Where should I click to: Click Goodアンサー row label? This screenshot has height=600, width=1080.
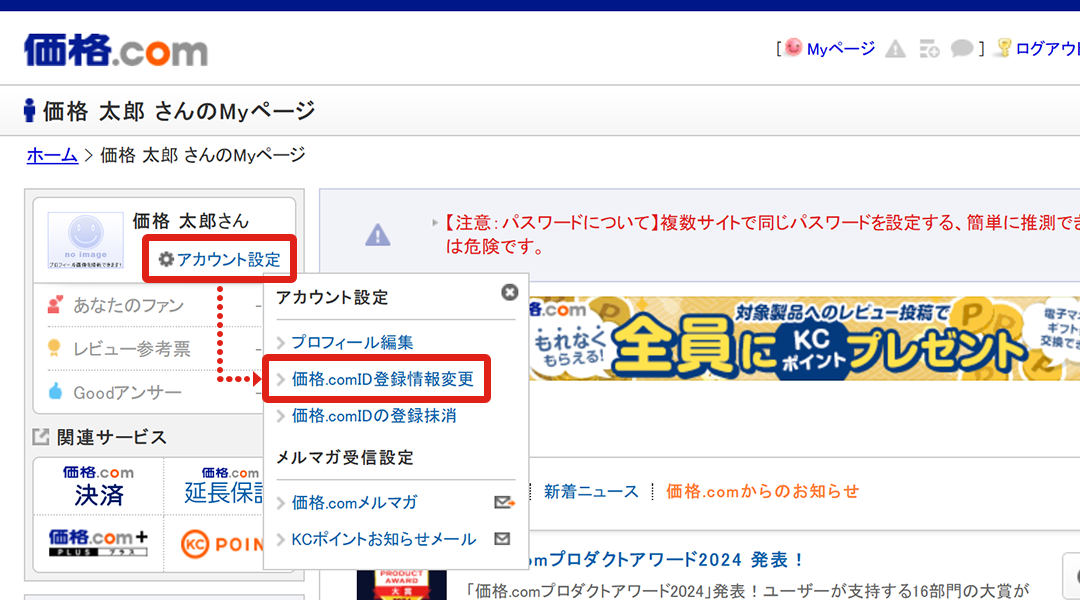127,393
